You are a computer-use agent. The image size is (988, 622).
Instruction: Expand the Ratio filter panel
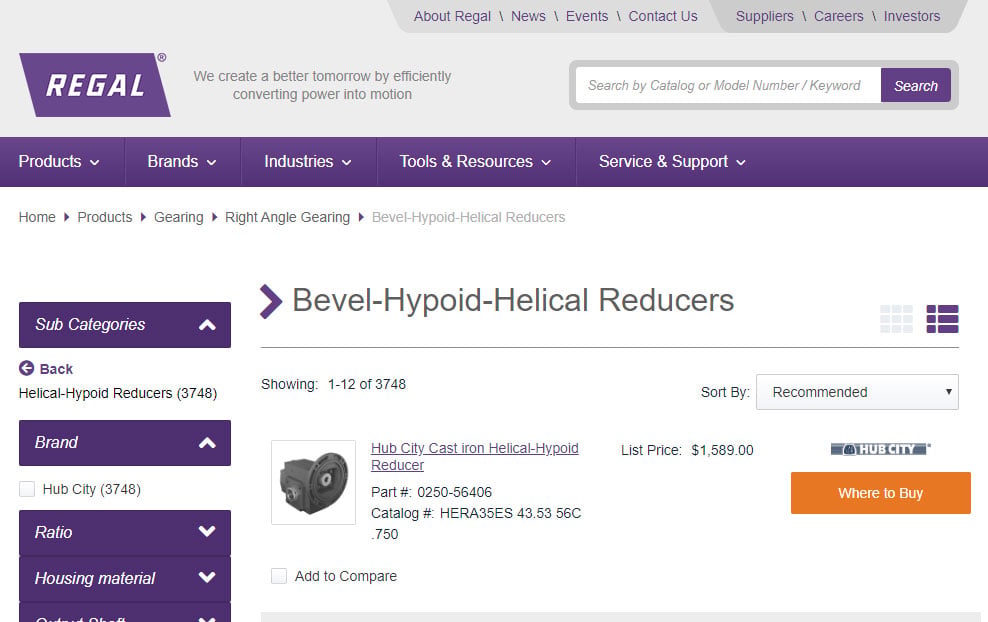[125, 533]
